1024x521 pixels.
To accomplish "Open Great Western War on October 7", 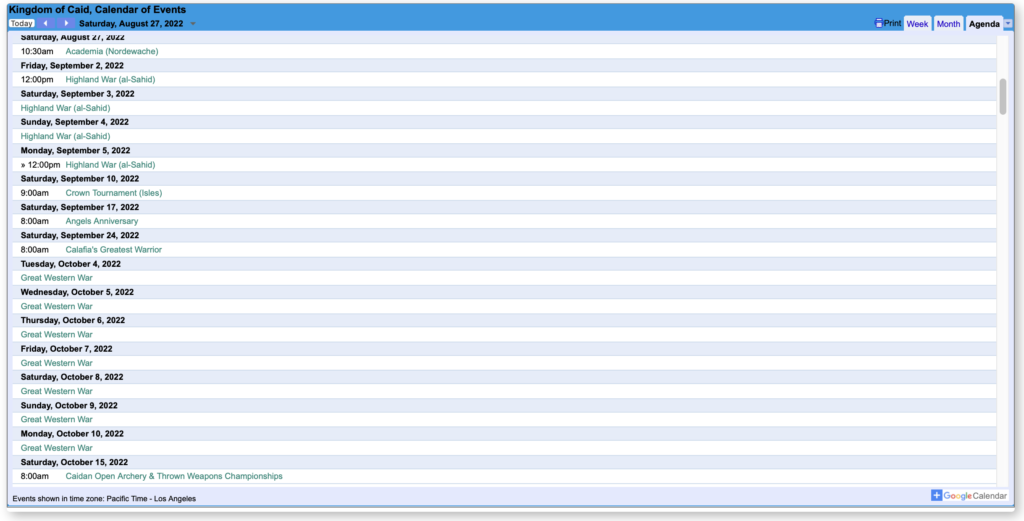I will click(57, 363).
